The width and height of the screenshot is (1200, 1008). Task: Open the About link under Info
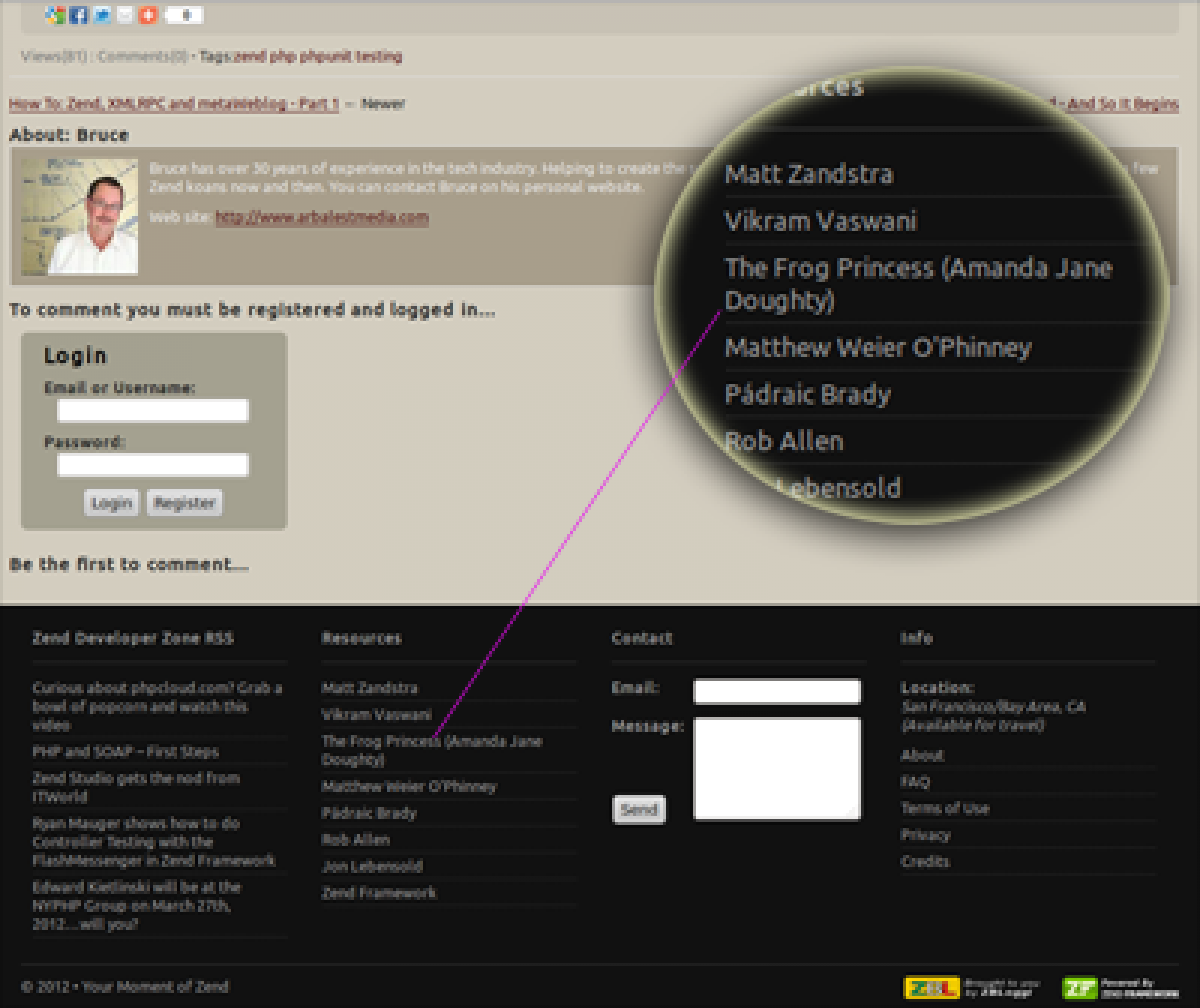click(x=922, y=755)
